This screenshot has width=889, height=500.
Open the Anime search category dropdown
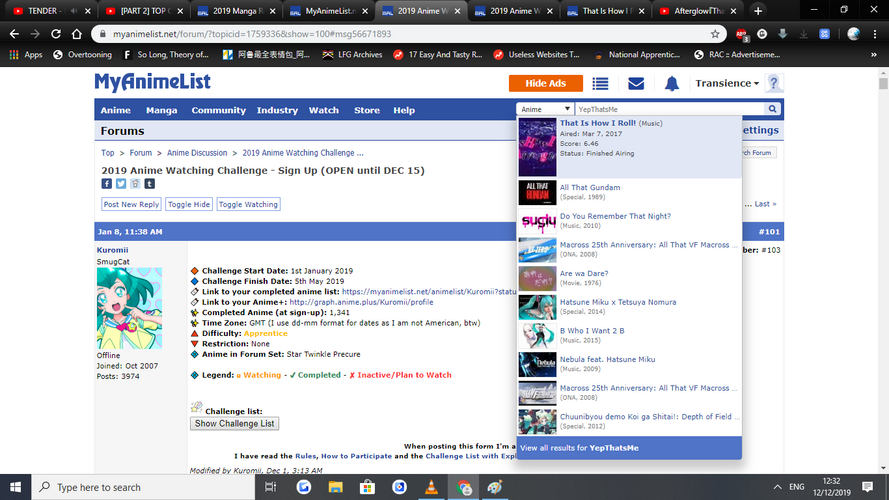pyautogui.click(x=545, y=109)
